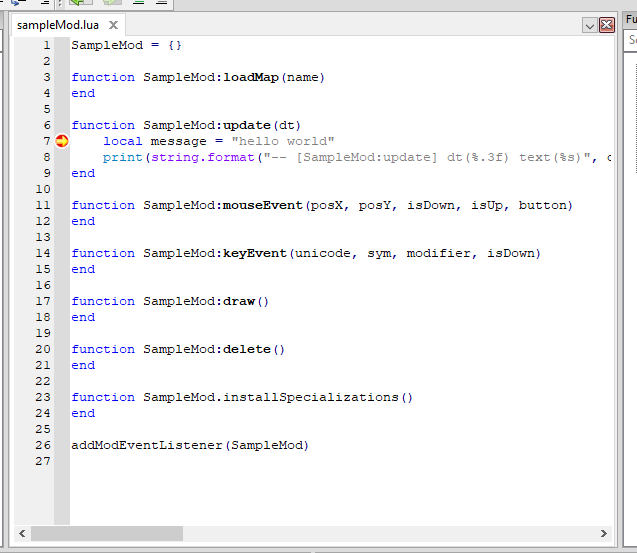Open the document tab list dropdown arrow
Screen dimensions: 637x553
590,26
